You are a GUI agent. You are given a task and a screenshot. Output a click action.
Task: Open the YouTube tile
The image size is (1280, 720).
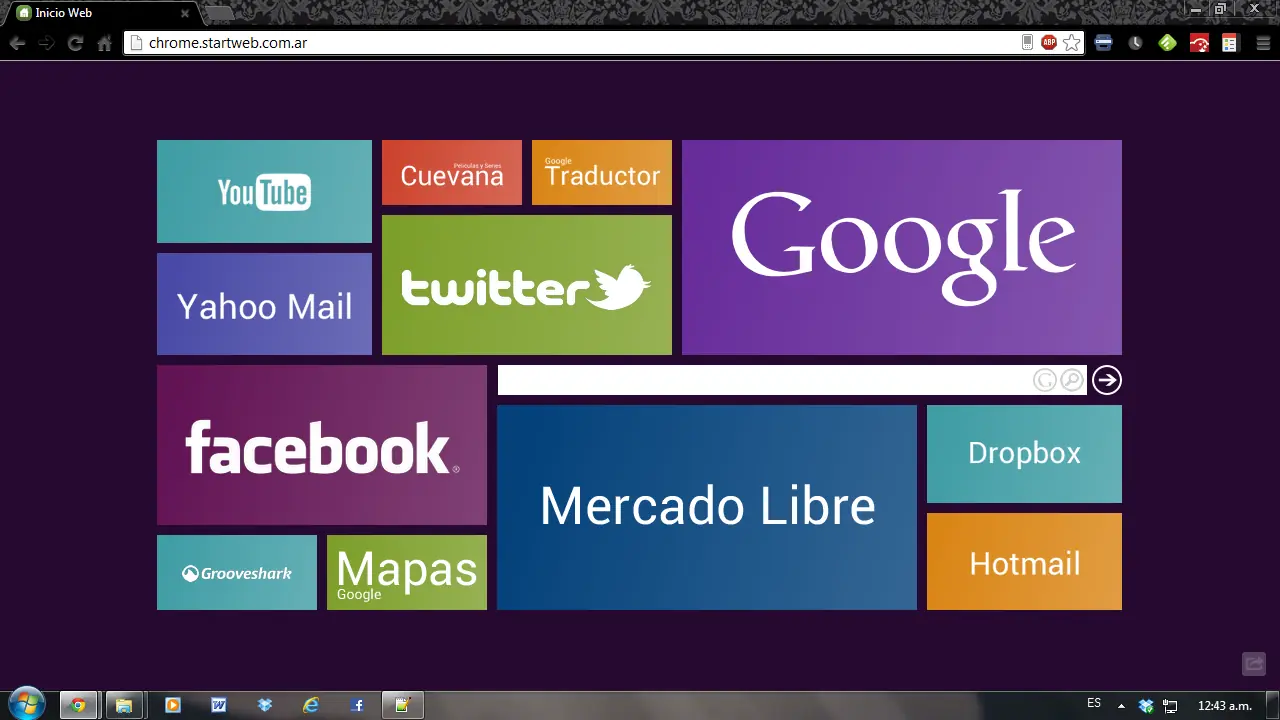click(264, 191)
